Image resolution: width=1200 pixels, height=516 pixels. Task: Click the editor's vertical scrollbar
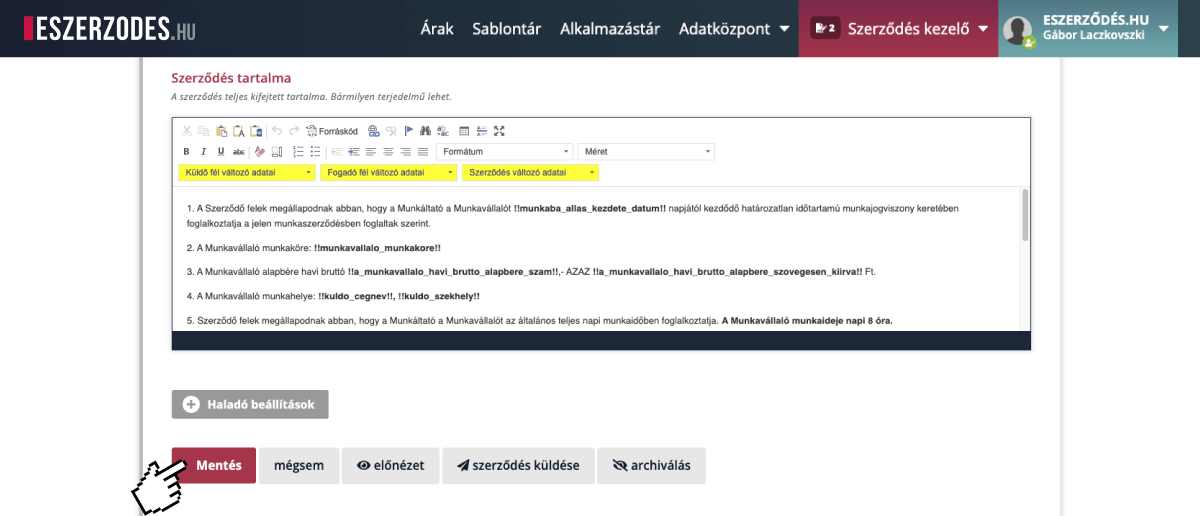1024,215
